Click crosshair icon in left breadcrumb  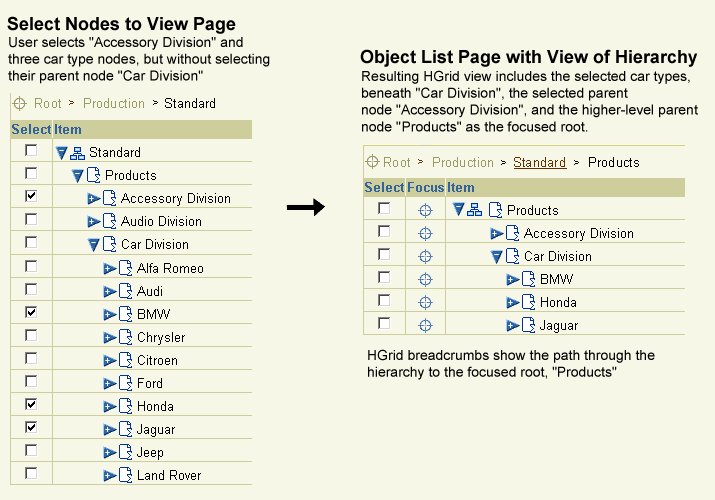tap(20, 103)
